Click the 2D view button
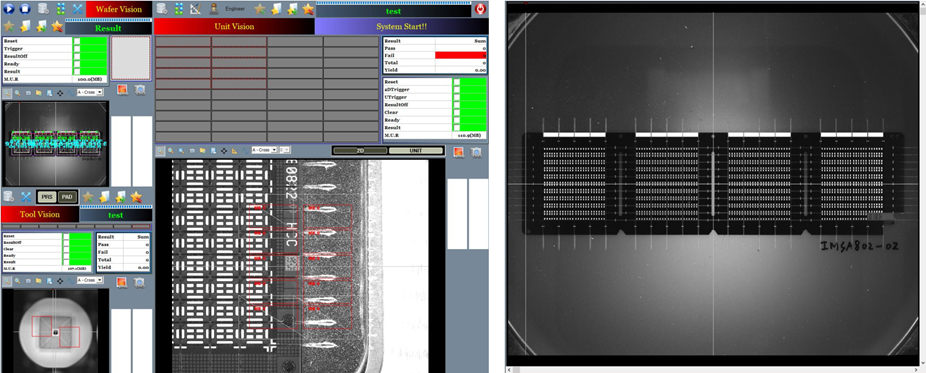This screenshot has height=373, width=926. (x=360, y=150)
